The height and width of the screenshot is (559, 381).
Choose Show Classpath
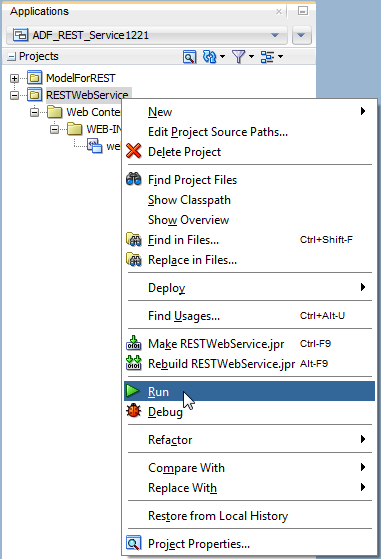tap(249, 200)
